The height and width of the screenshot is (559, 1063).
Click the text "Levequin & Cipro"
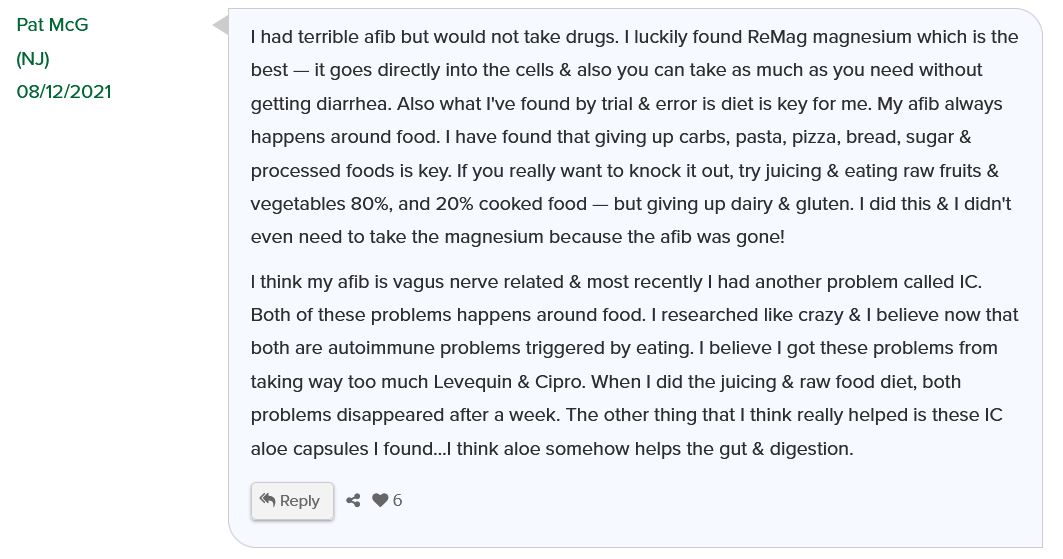[x=508, y=381]
